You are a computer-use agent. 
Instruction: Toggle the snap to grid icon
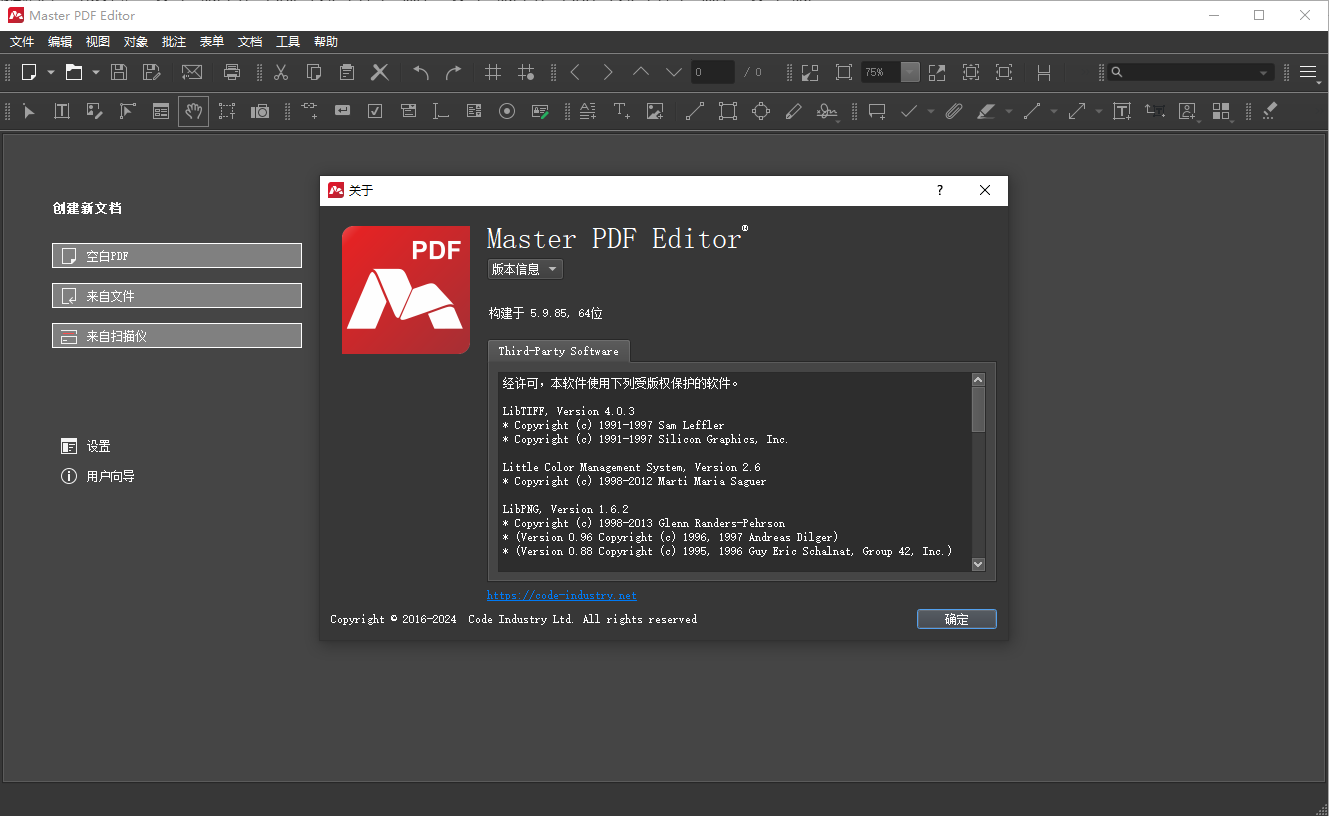coord(526,72)
